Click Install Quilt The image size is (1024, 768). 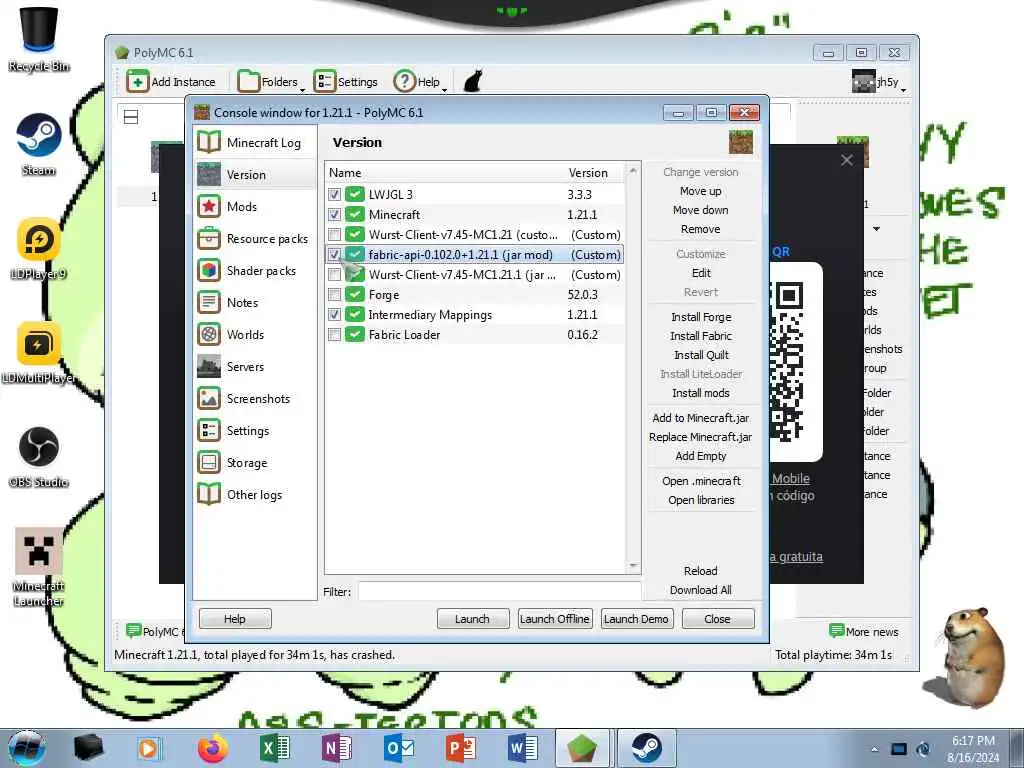[700, 355]
